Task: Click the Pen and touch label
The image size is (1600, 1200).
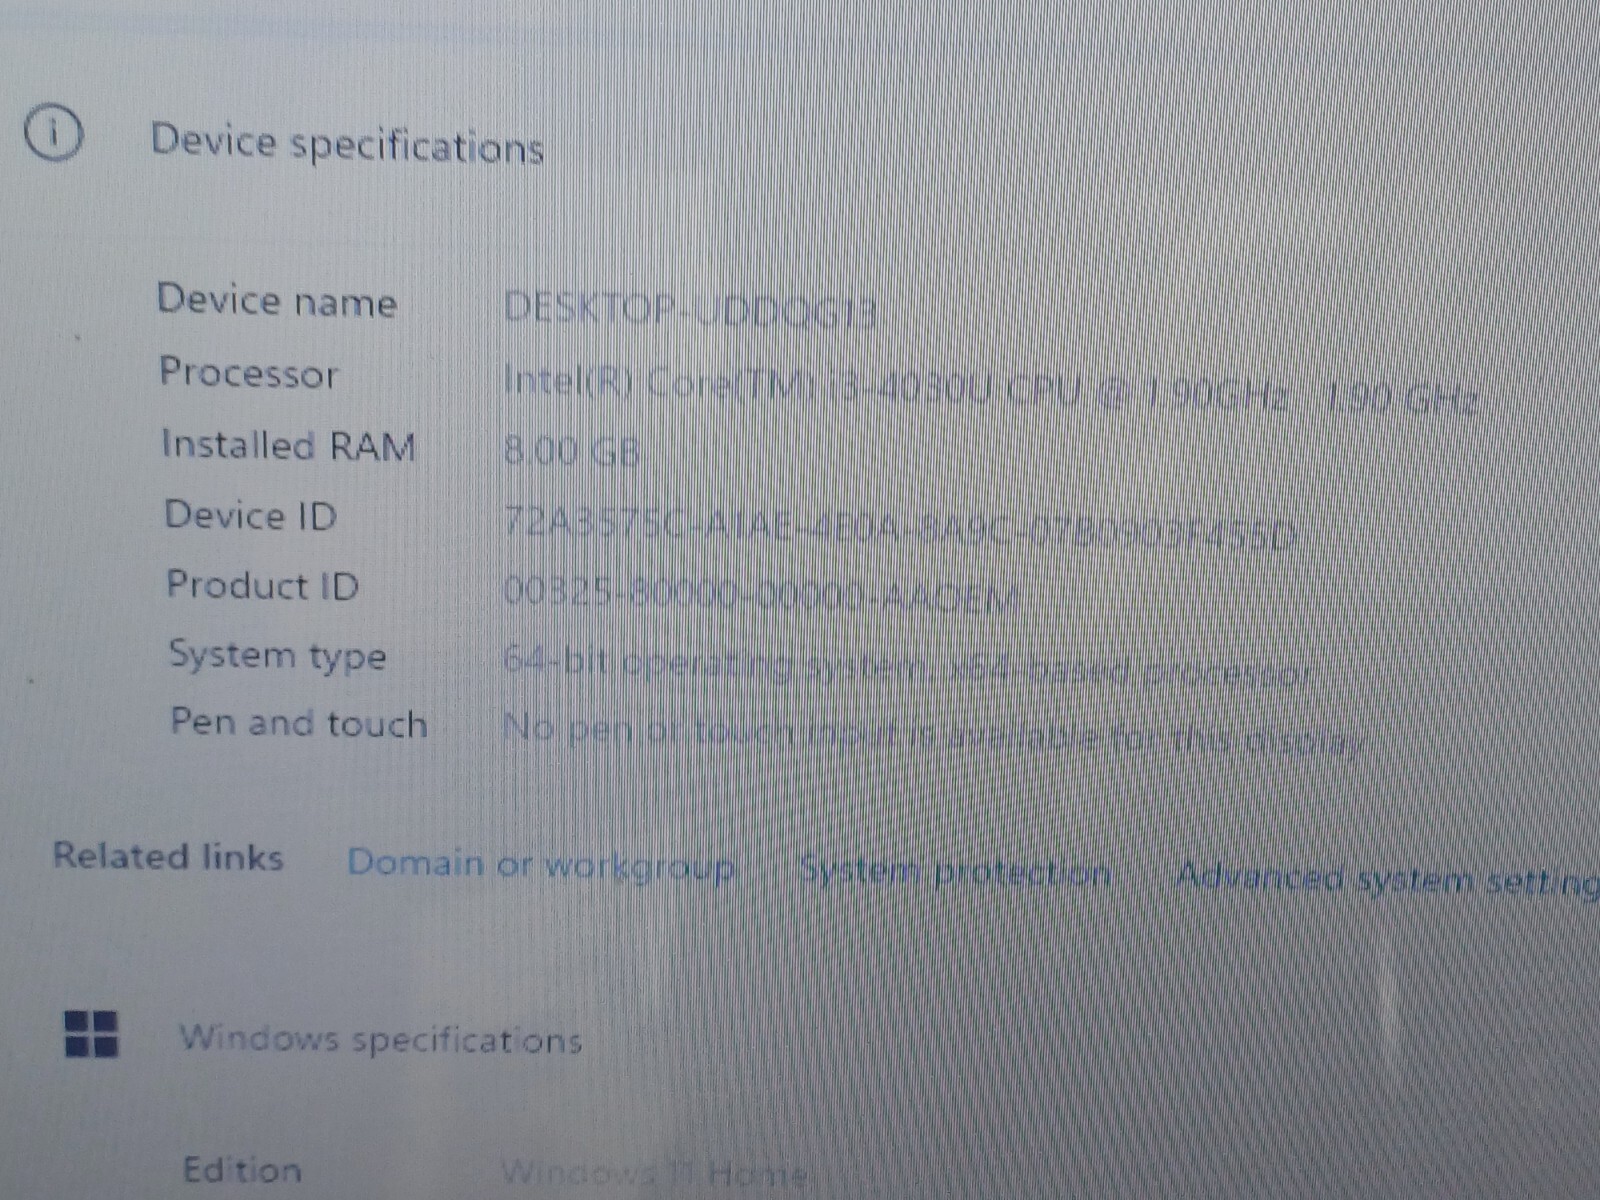Action: click(x=298, y=722)
